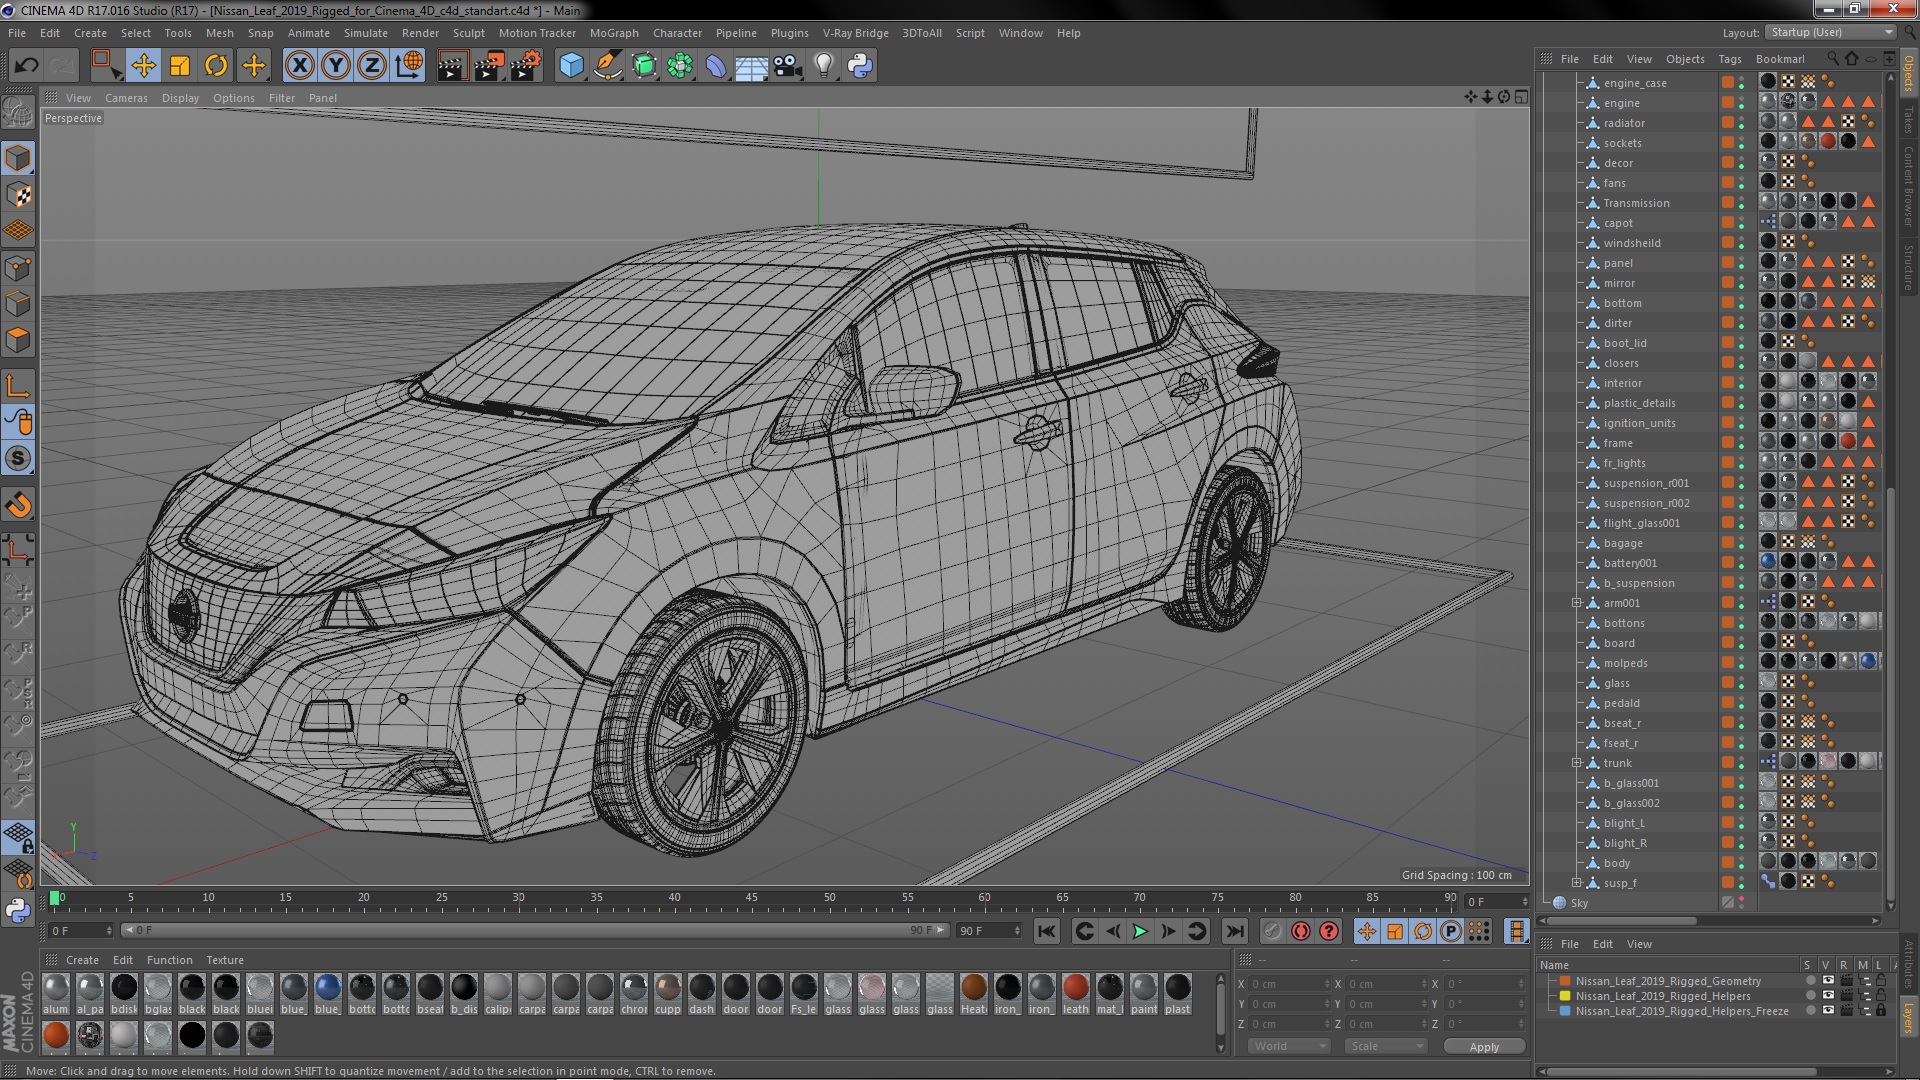Add Array modeling object icon
1920x1080 pixels.
680,66
